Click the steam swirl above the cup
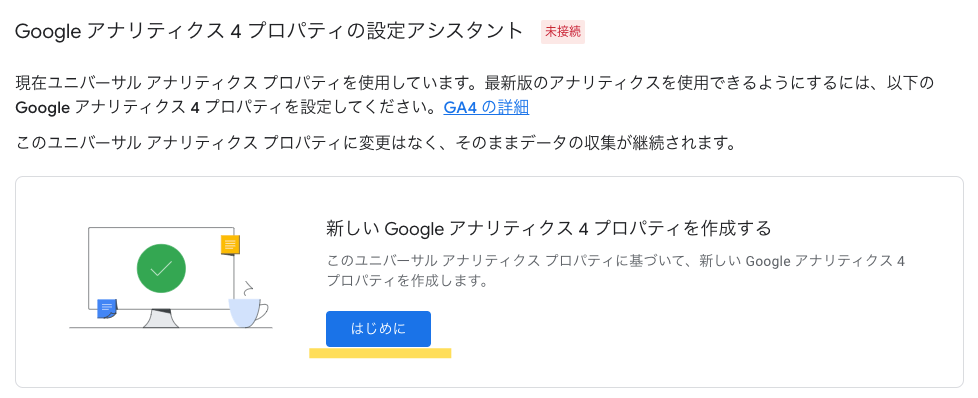This screenshot has height=398, width=978. click(x=249, y=288)
